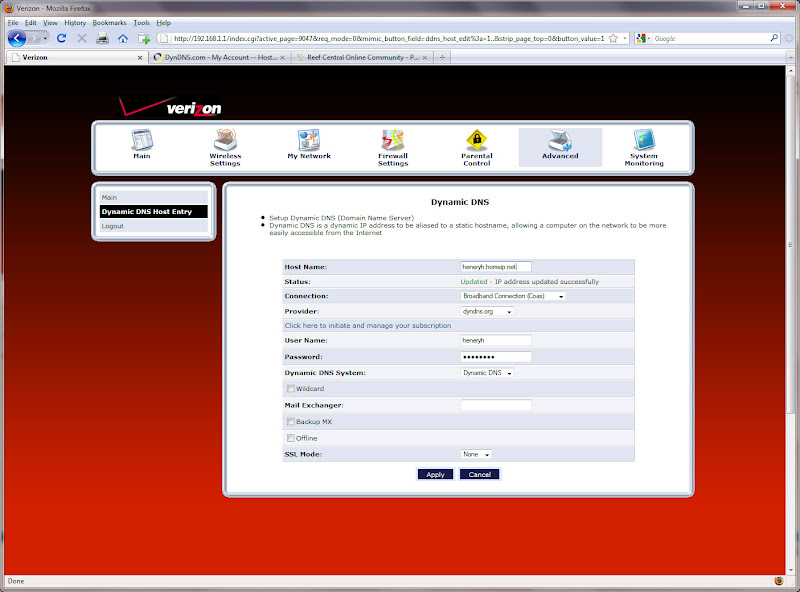Click the Verizon logo
This screenshot has height=592, width=800.
[x=170, y=107]
